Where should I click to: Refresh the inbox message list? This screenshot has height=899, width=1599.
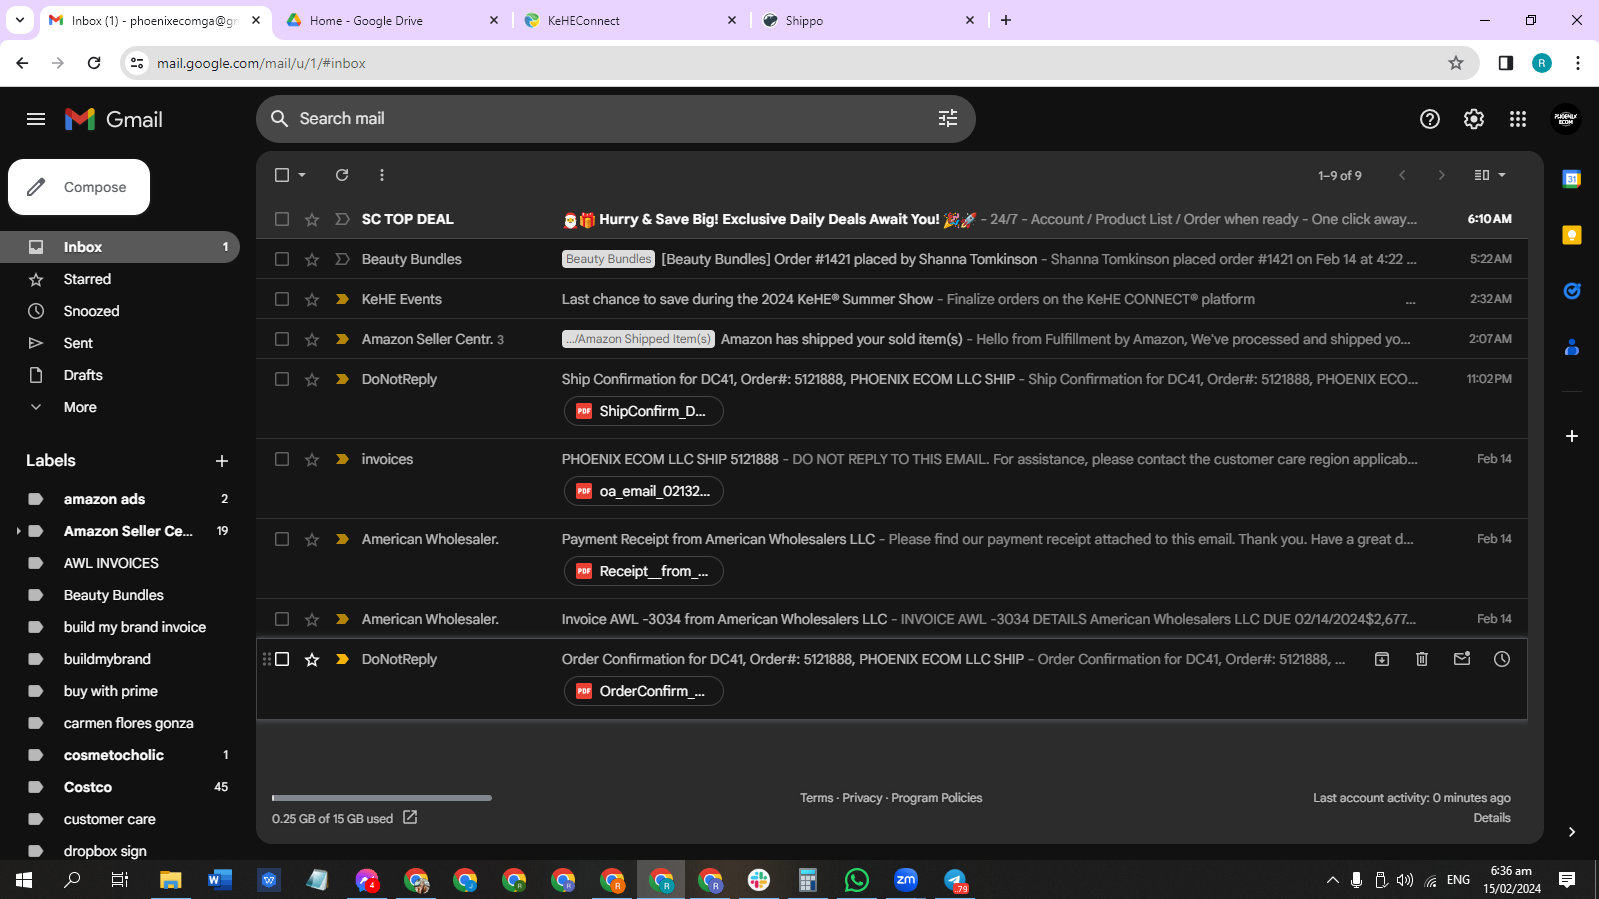pos(342,175)
